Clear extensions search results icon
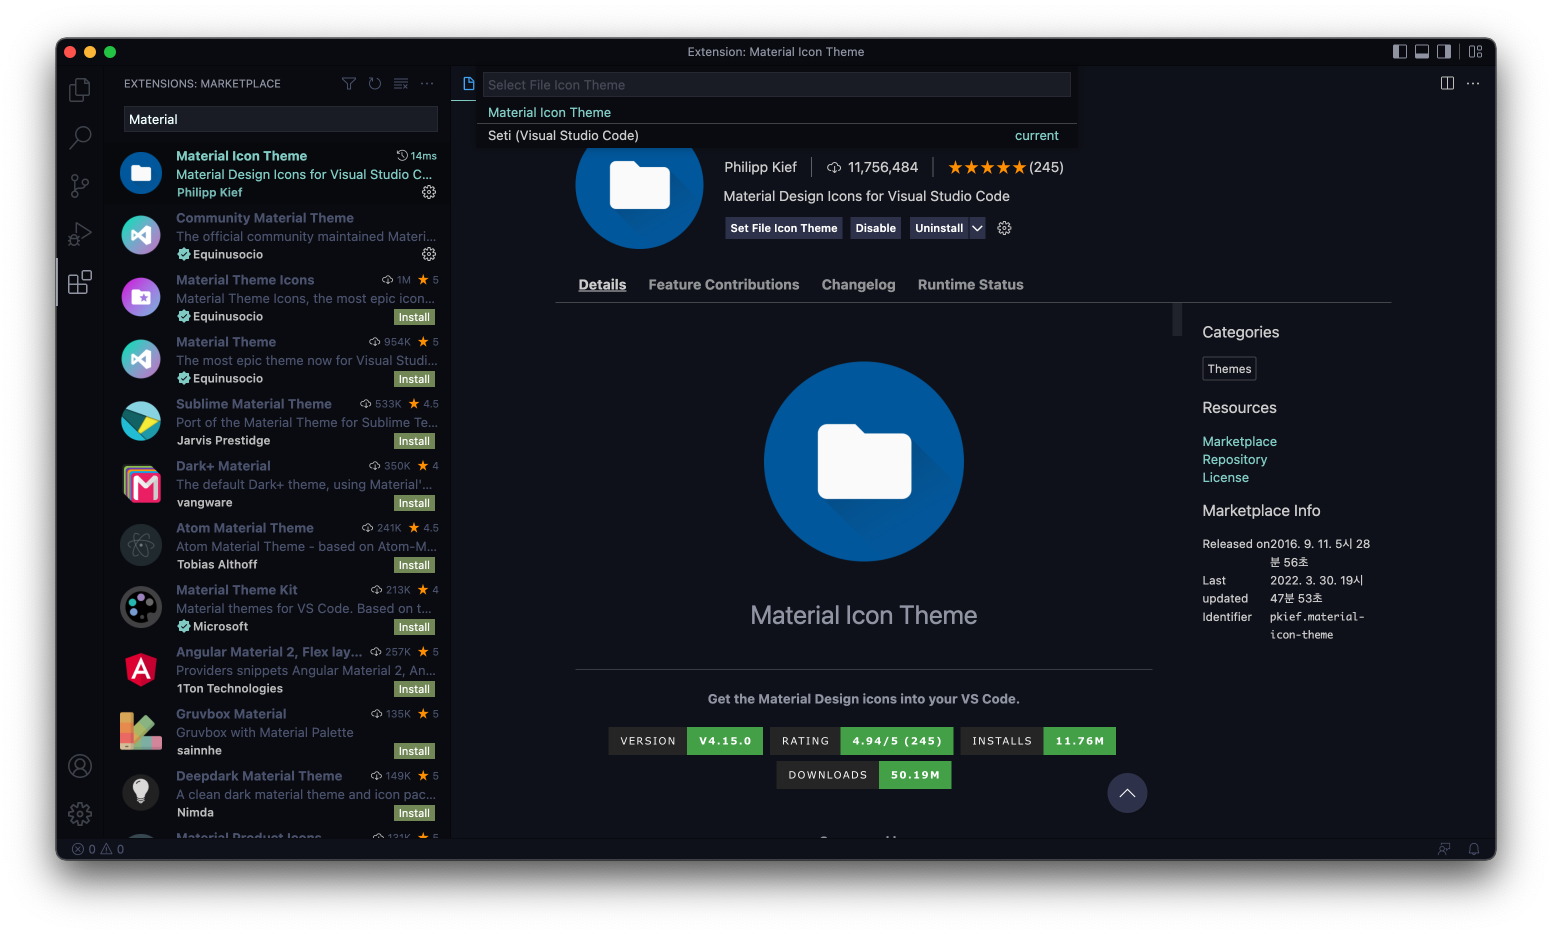 tap(401, 84)
